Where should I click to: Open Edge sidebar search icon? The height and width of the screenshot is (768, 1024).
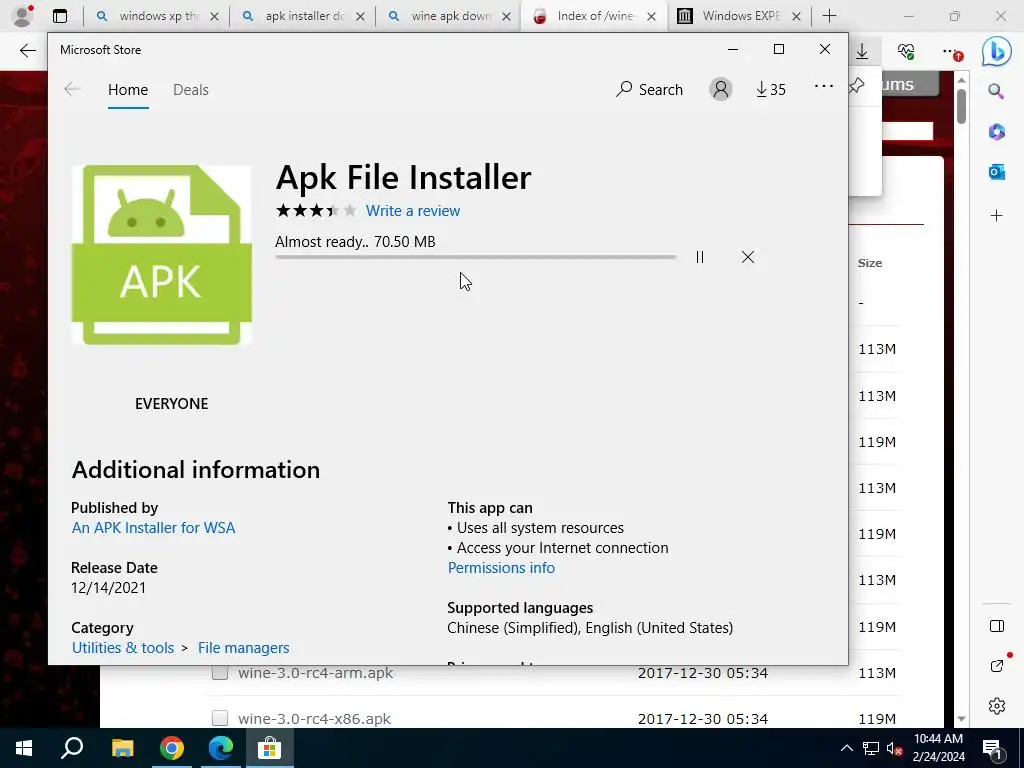(996, 91)
